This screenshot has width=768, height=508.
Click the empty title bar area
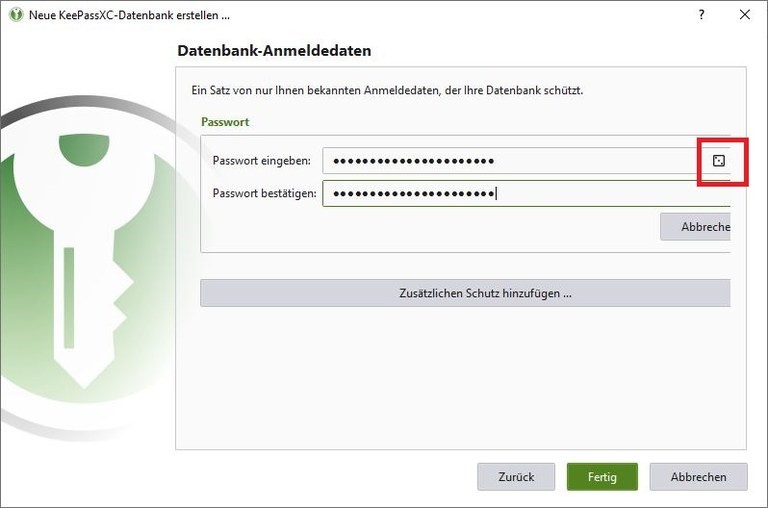coord(450,15)
